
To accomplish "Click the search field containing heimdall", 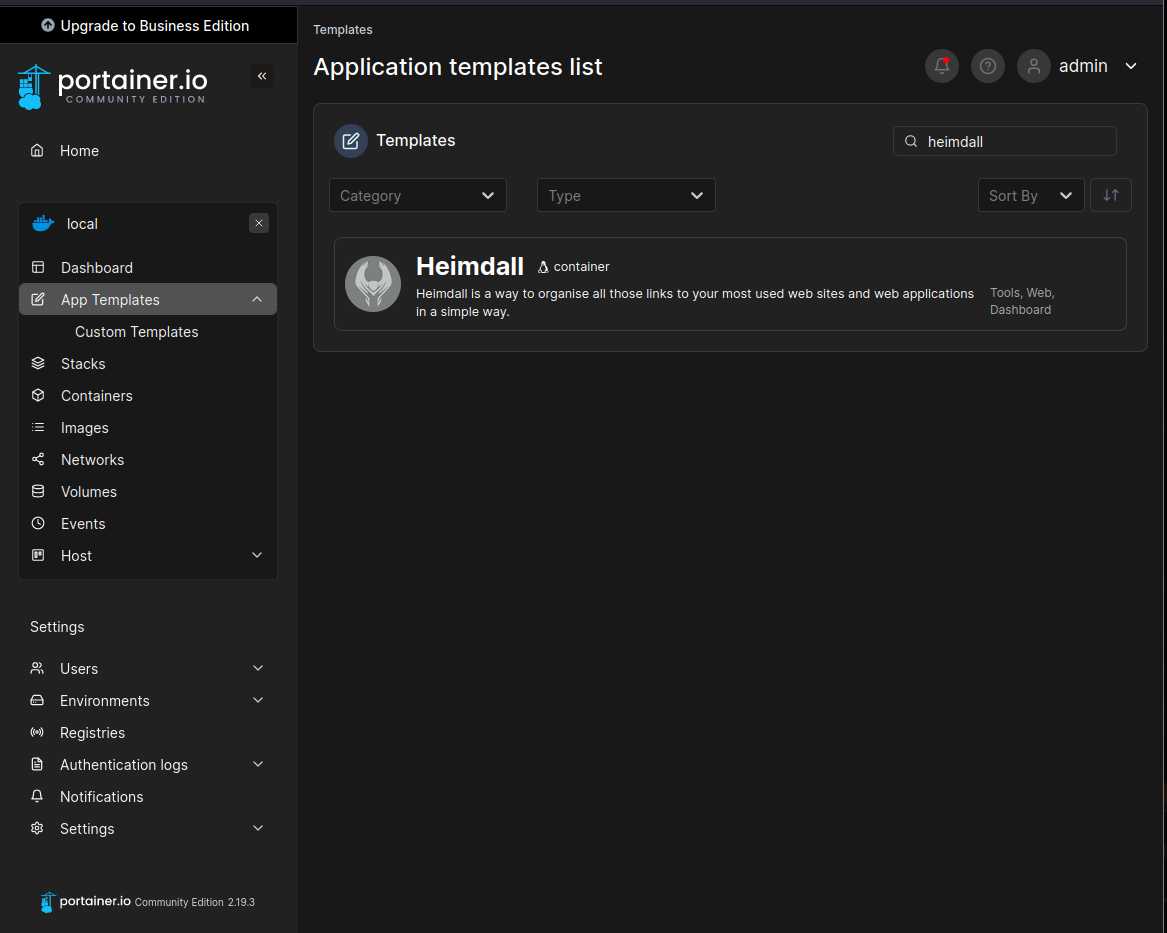I will click(x=1005, y=141).
